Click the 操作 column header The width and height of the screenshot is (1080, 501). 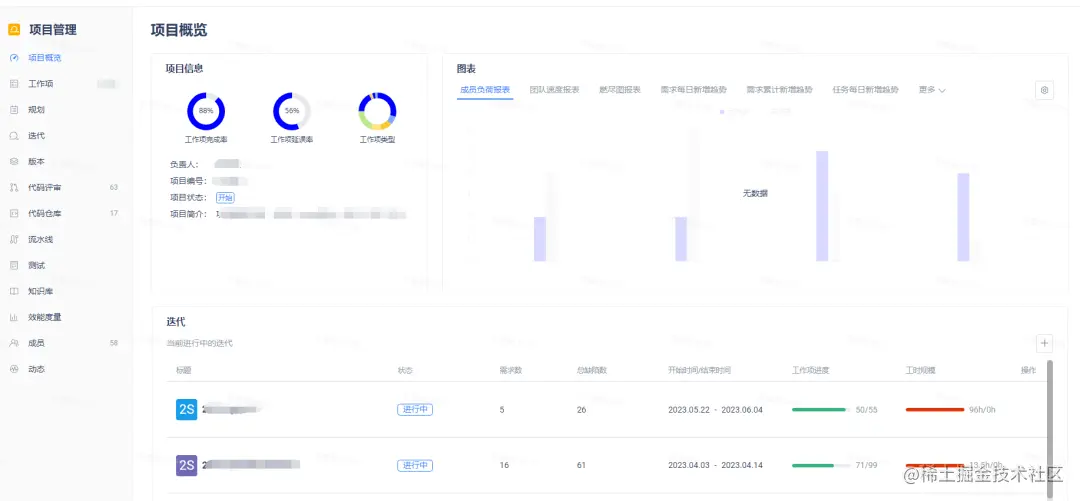point(1028,371)
